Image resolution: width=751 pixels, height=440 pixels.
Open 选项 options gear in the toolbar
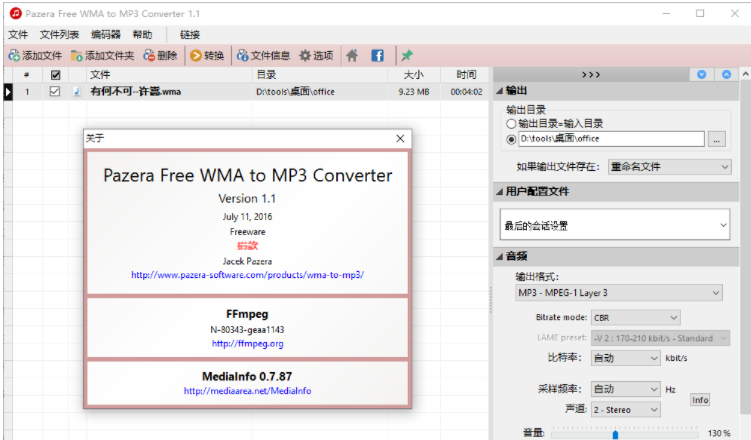click(x=316, y=56)
